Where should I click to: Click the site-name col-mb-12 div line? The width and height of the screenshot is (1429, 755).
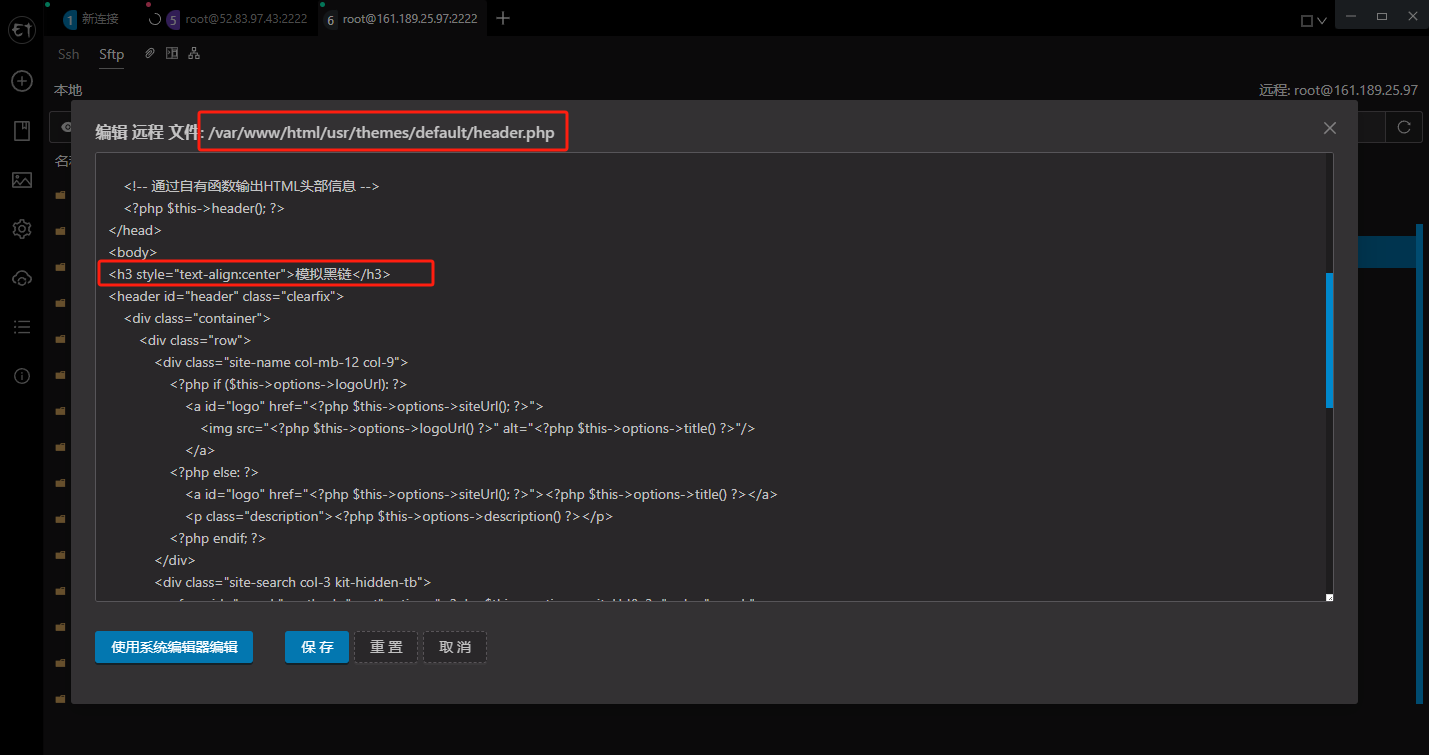(281, 362)
